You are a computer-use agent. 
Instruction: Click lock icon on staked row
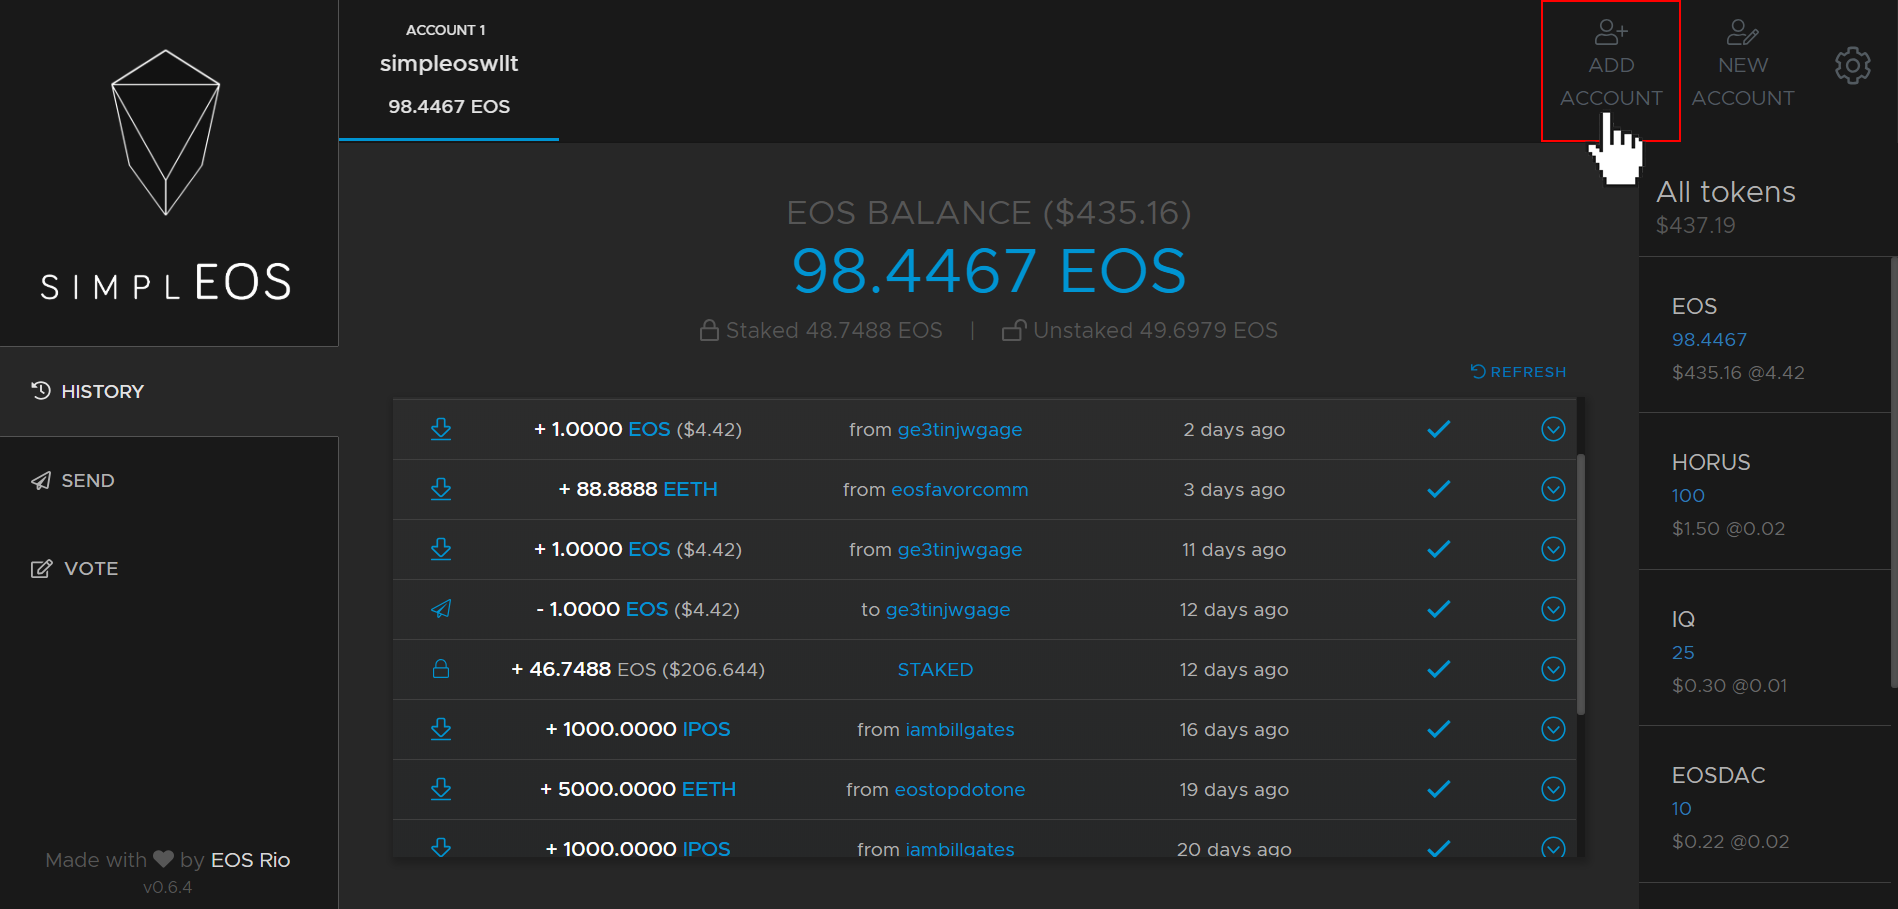[x=441, y=669]
